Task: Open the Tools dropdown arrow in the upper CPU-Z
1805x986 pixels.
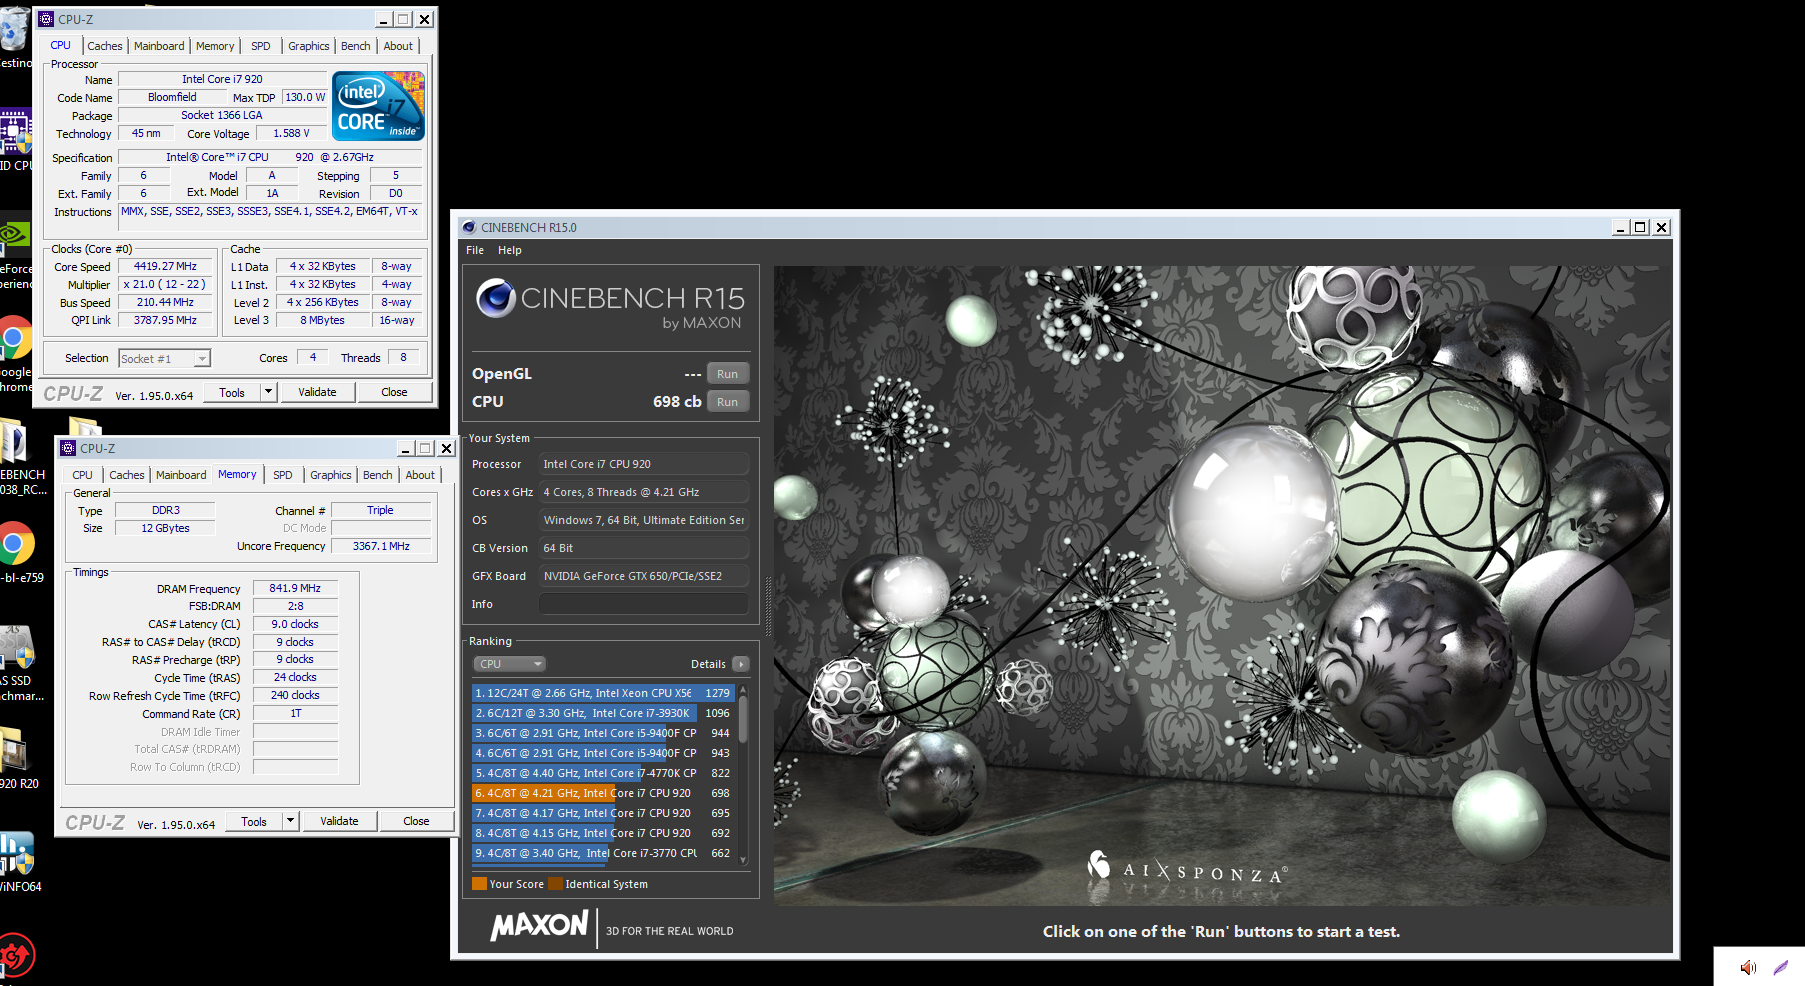Action: (x=268, y=392)
